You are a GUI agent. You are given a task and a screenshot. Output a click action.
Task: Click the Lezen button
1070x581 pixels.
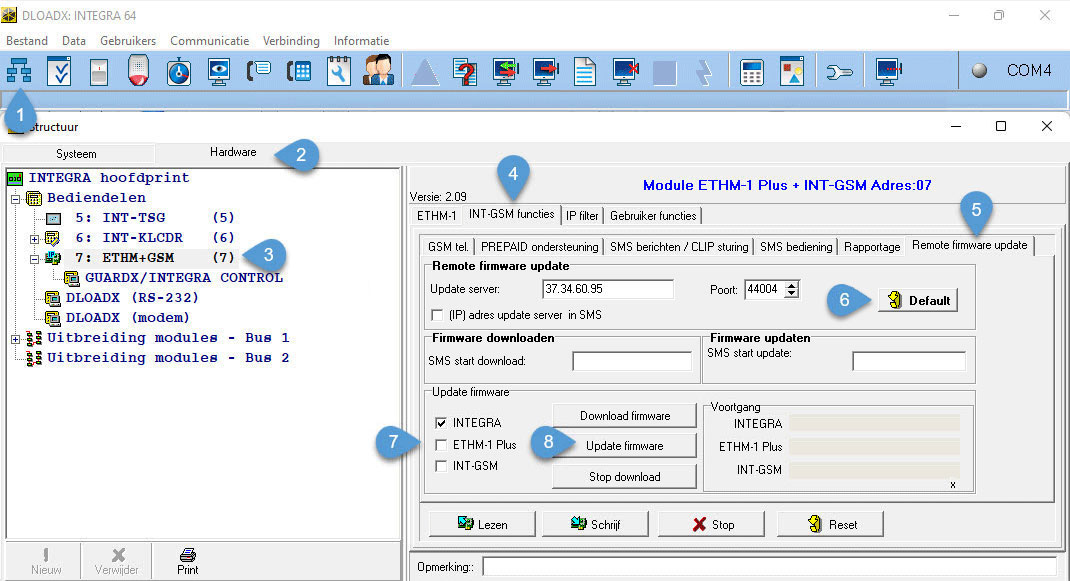[482, 524]
